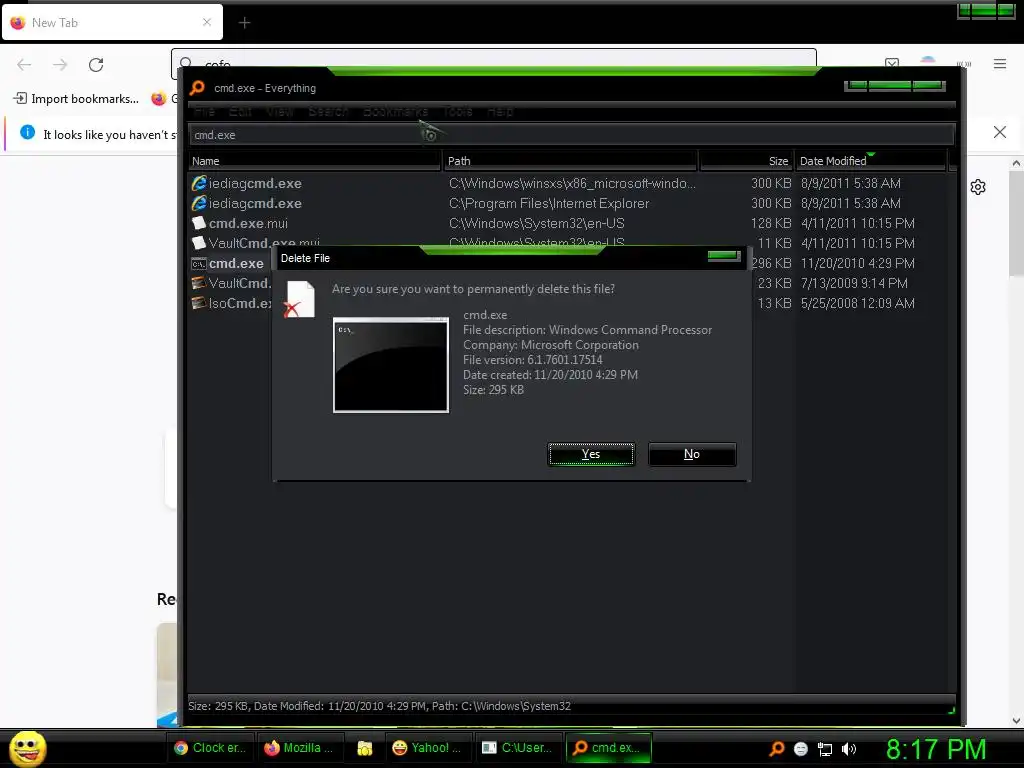Click console icon next to cmd.exe

coord(199,264)
